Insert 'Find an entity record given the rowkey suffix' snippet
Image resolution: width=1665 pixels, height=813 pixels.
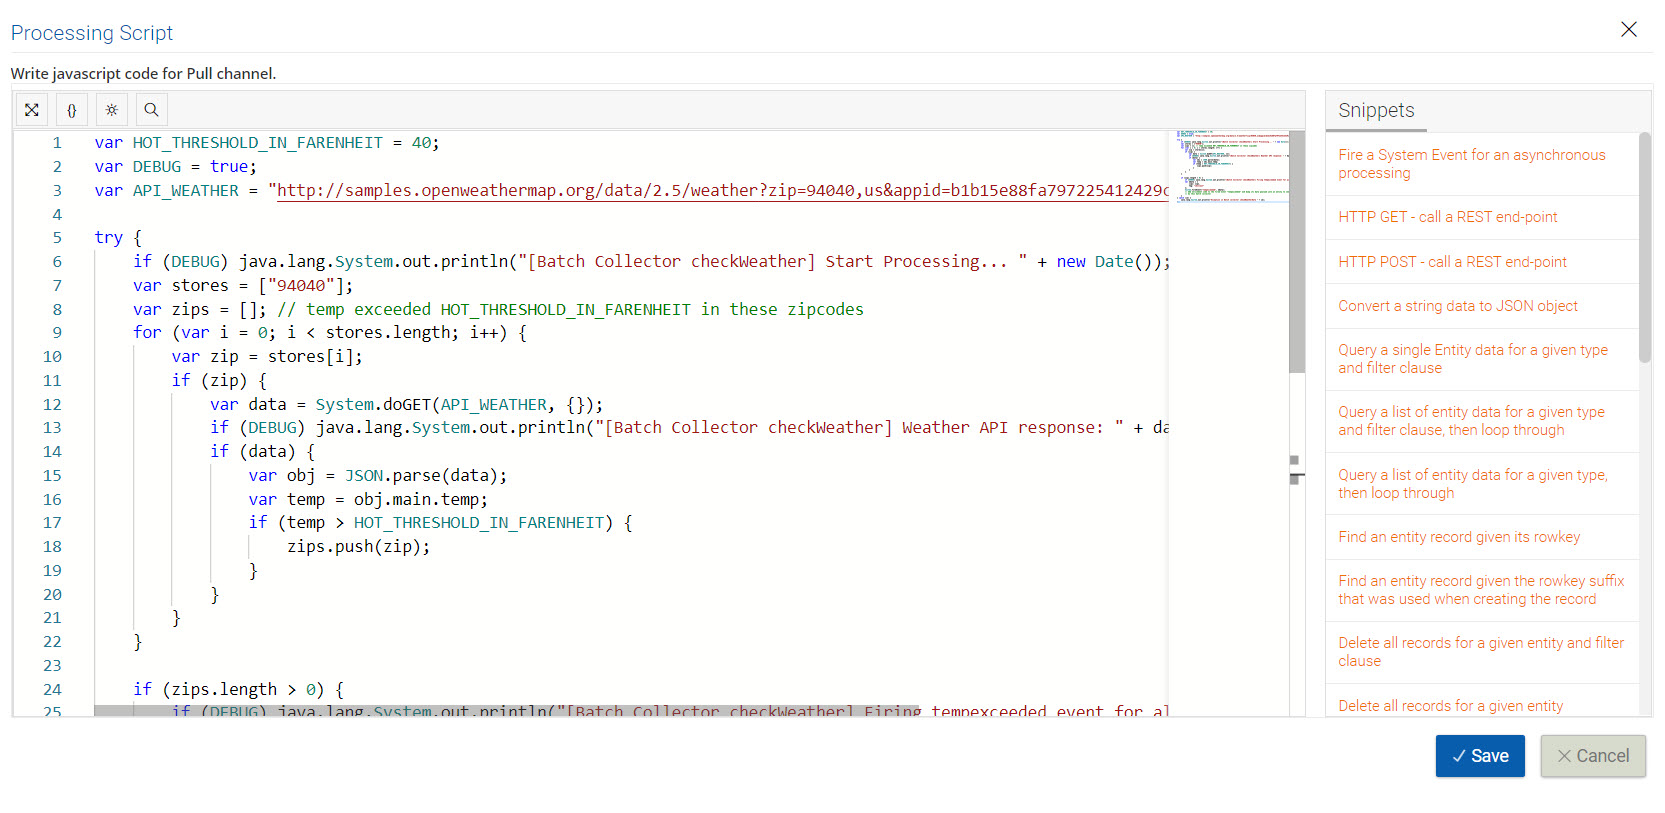tap(1481, 590)
